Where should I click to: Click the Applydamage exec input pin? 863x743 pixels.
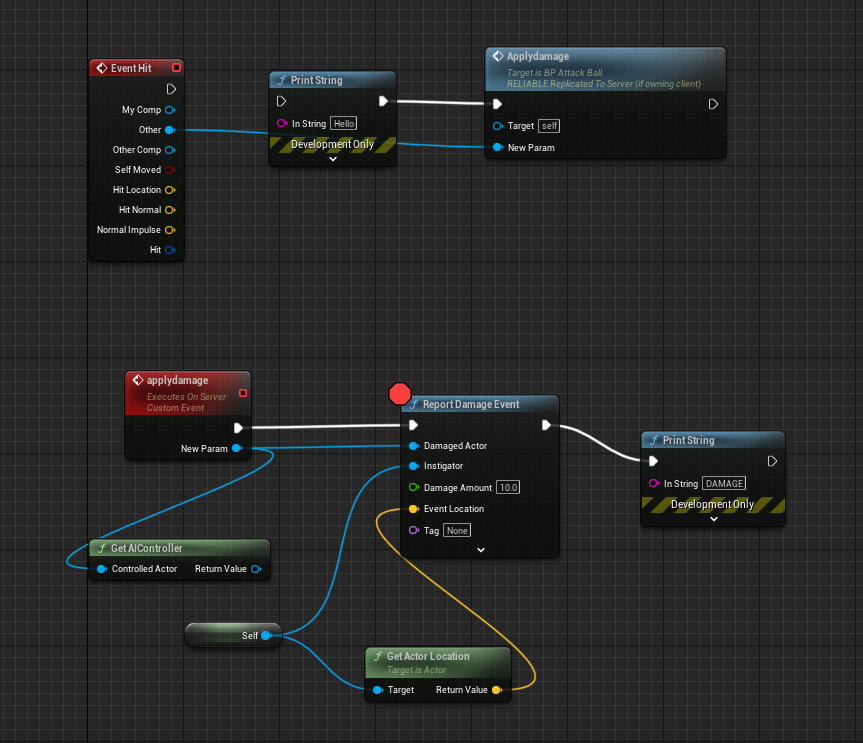coord(497,104)
